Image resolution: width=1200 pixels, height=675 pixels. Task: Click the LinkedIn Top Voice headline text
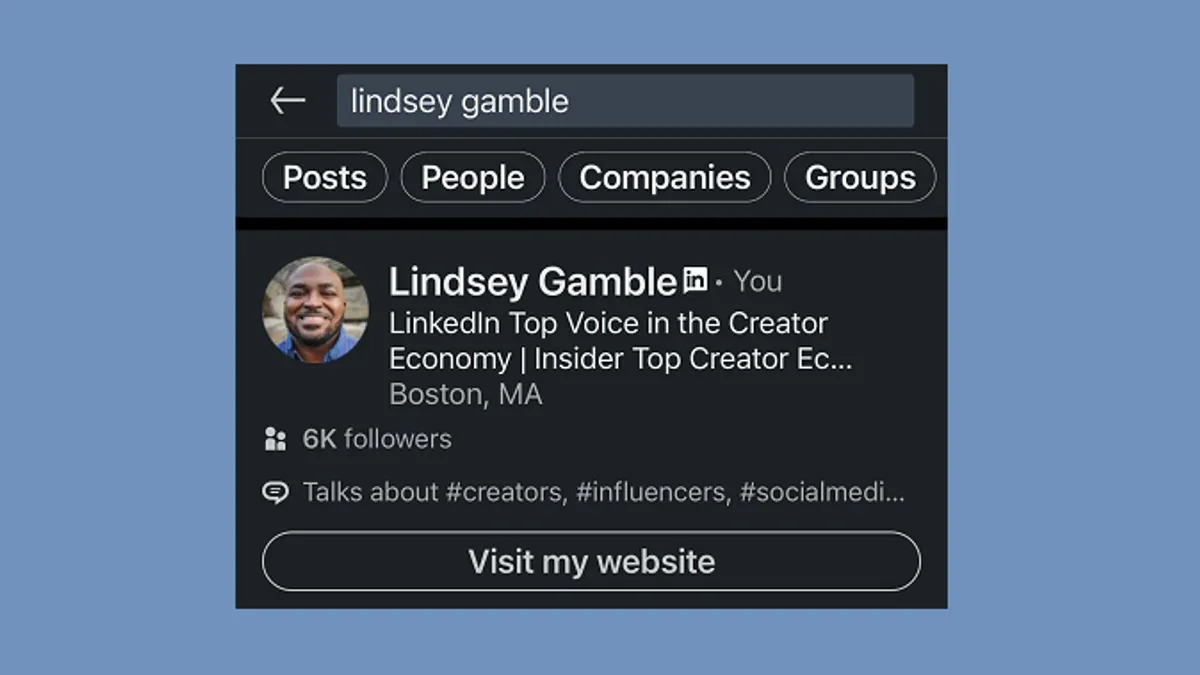608,324
